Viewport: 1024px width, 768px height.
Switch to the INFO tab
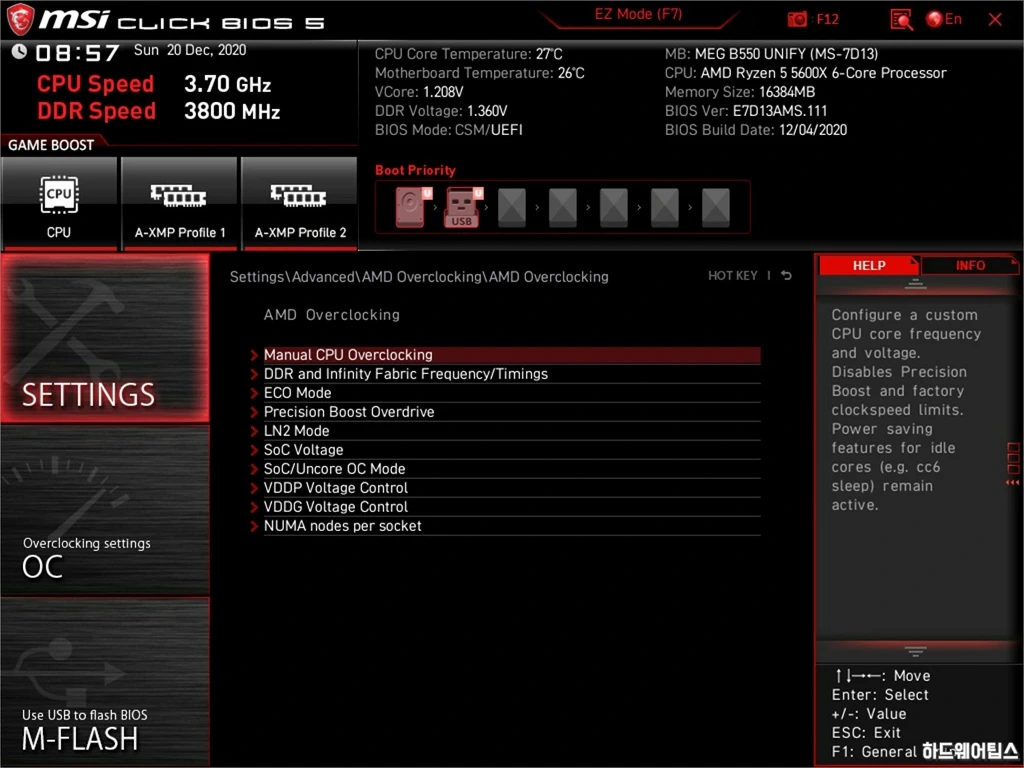(x=969, y=266)
